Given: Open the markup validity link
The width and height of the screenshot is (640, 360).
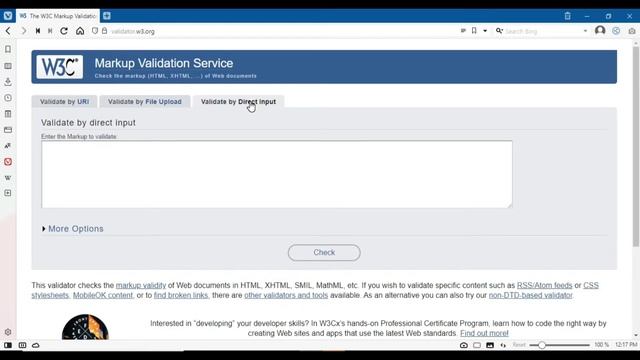Looking at the screenshot, I should point(141,285).
